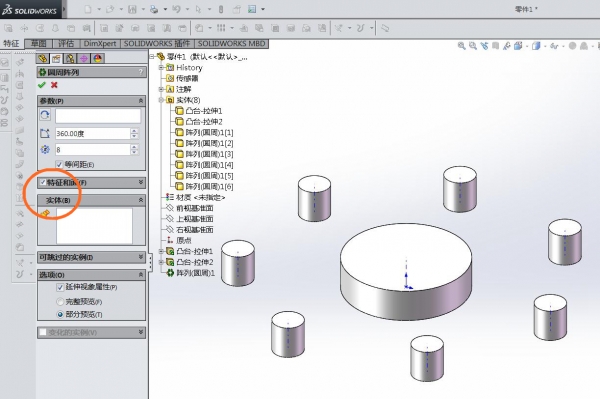Cancel the circular pattern with red X
Screen dimensions: 600x399
(54, 85)
